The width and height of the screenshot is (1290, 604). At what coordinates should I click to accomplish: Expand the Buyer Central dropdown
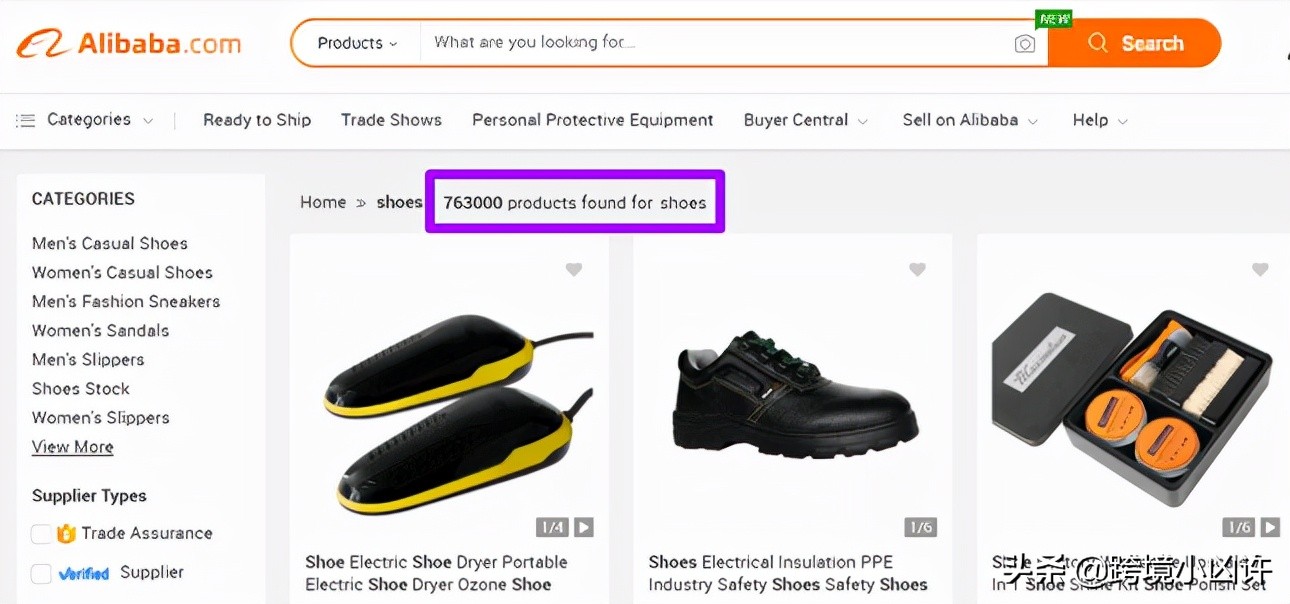pyautogui.click(x=806, y=120)
